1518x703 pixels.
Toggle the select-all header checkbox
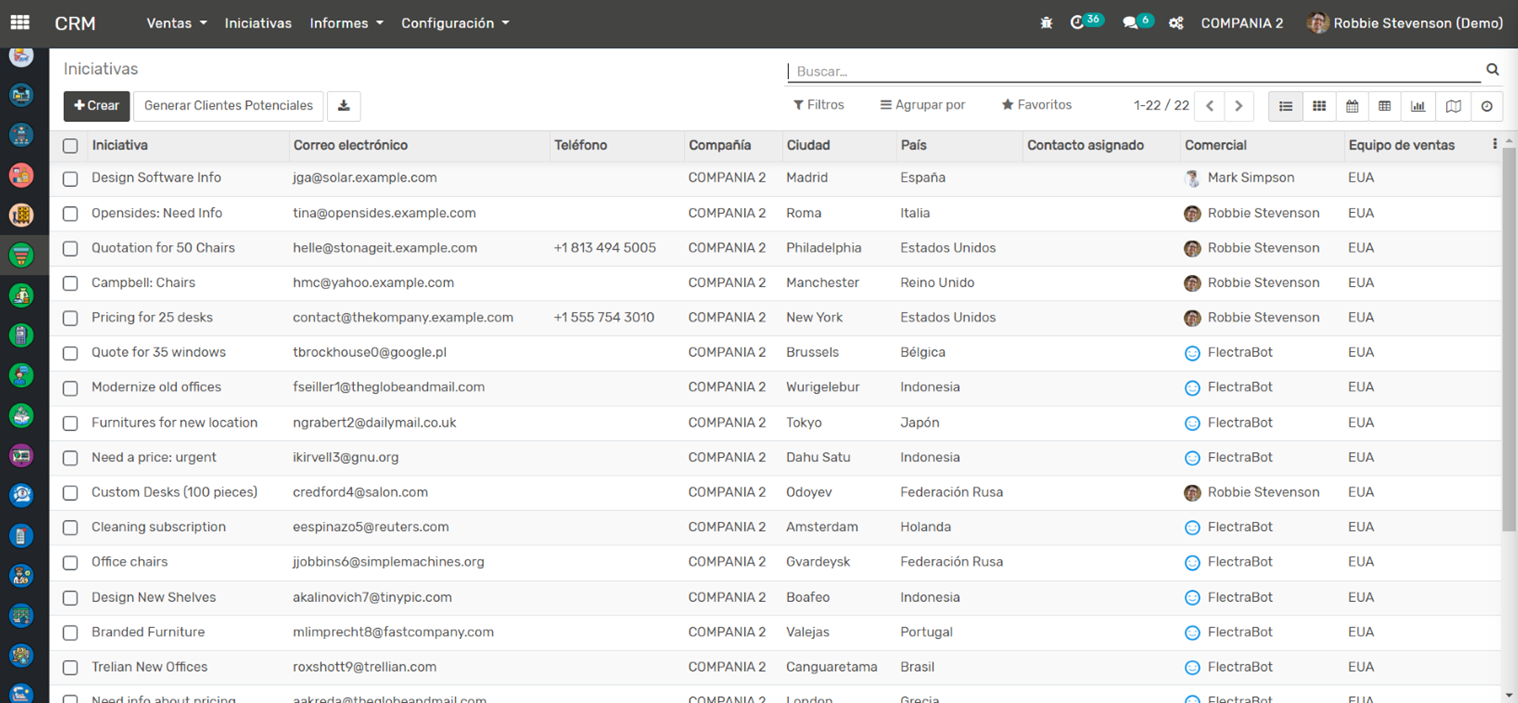coord(70,146)
